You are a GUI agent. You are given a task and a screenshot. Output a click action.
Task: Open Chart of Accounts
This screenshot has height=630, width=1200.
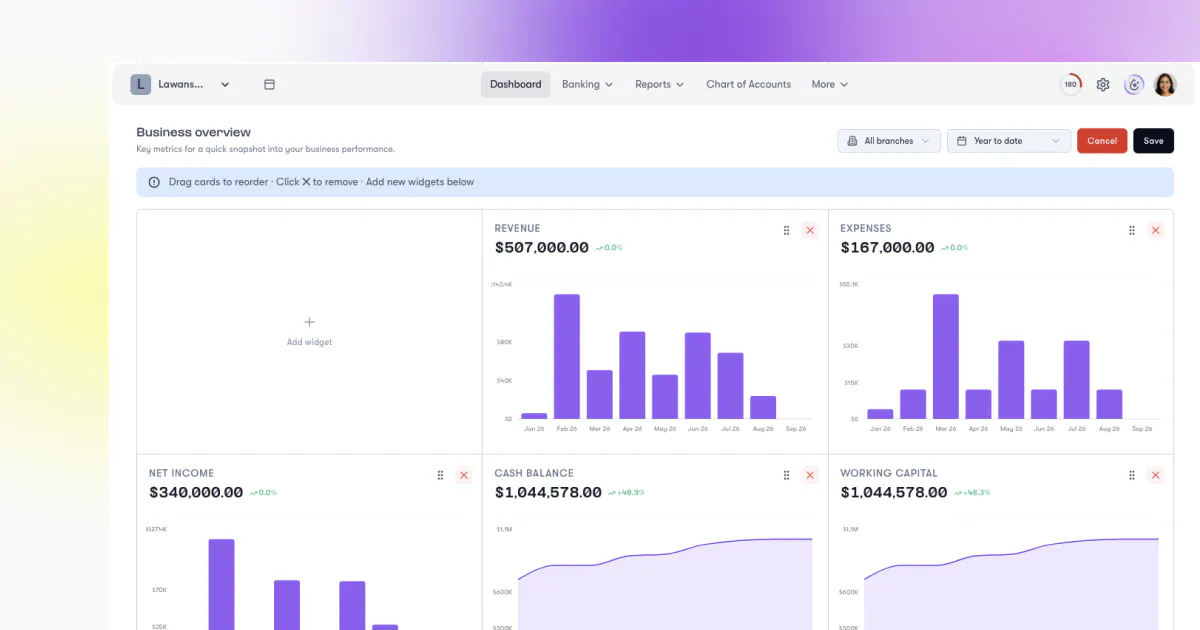click(x=748, y=85)
